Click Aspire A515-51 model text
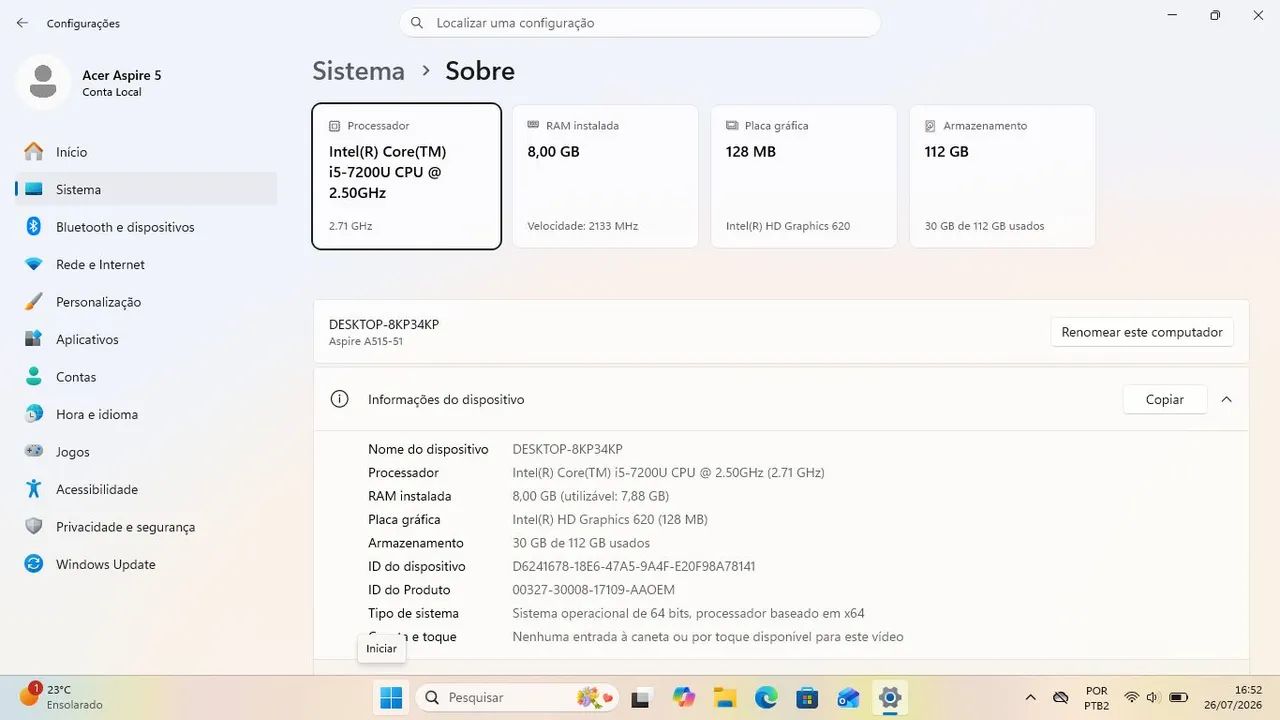Viewport: 1280px width, 720px height. coord(366,342)
